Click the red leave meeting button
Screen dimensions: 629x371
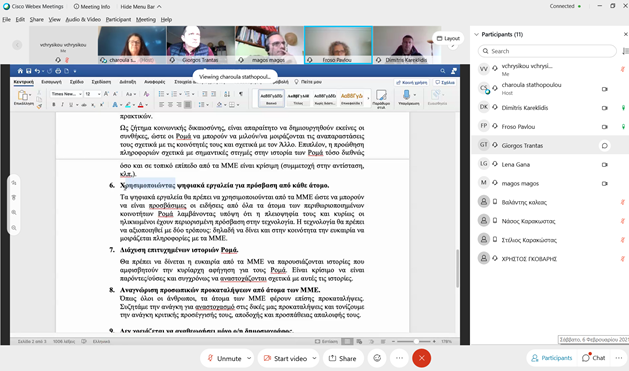[421, 358]
